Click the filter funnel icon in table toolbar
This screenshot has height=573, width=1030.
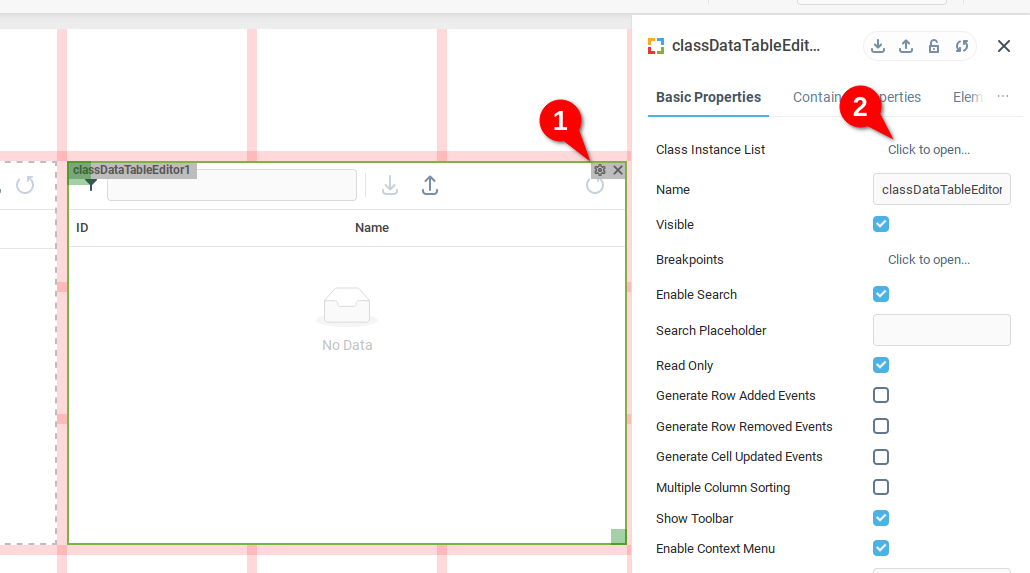pos(91,185)
